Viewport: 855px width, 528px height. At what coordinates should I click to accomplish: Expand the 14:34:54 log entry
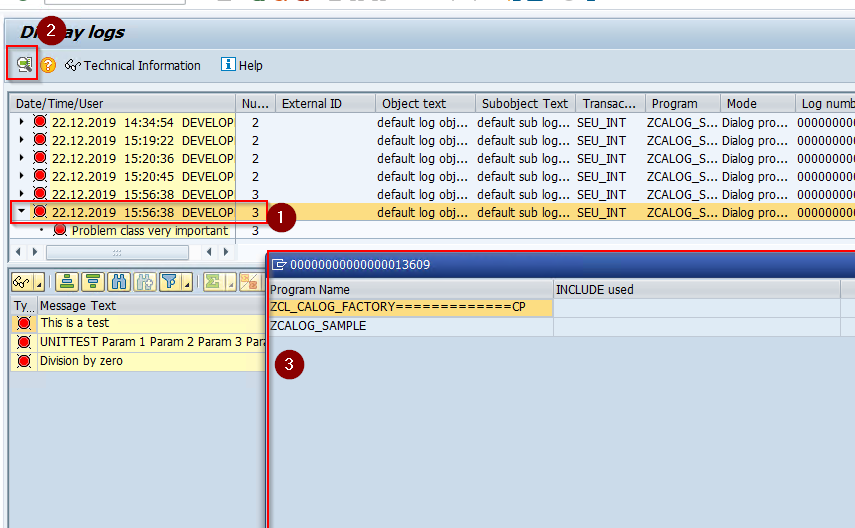21,122
